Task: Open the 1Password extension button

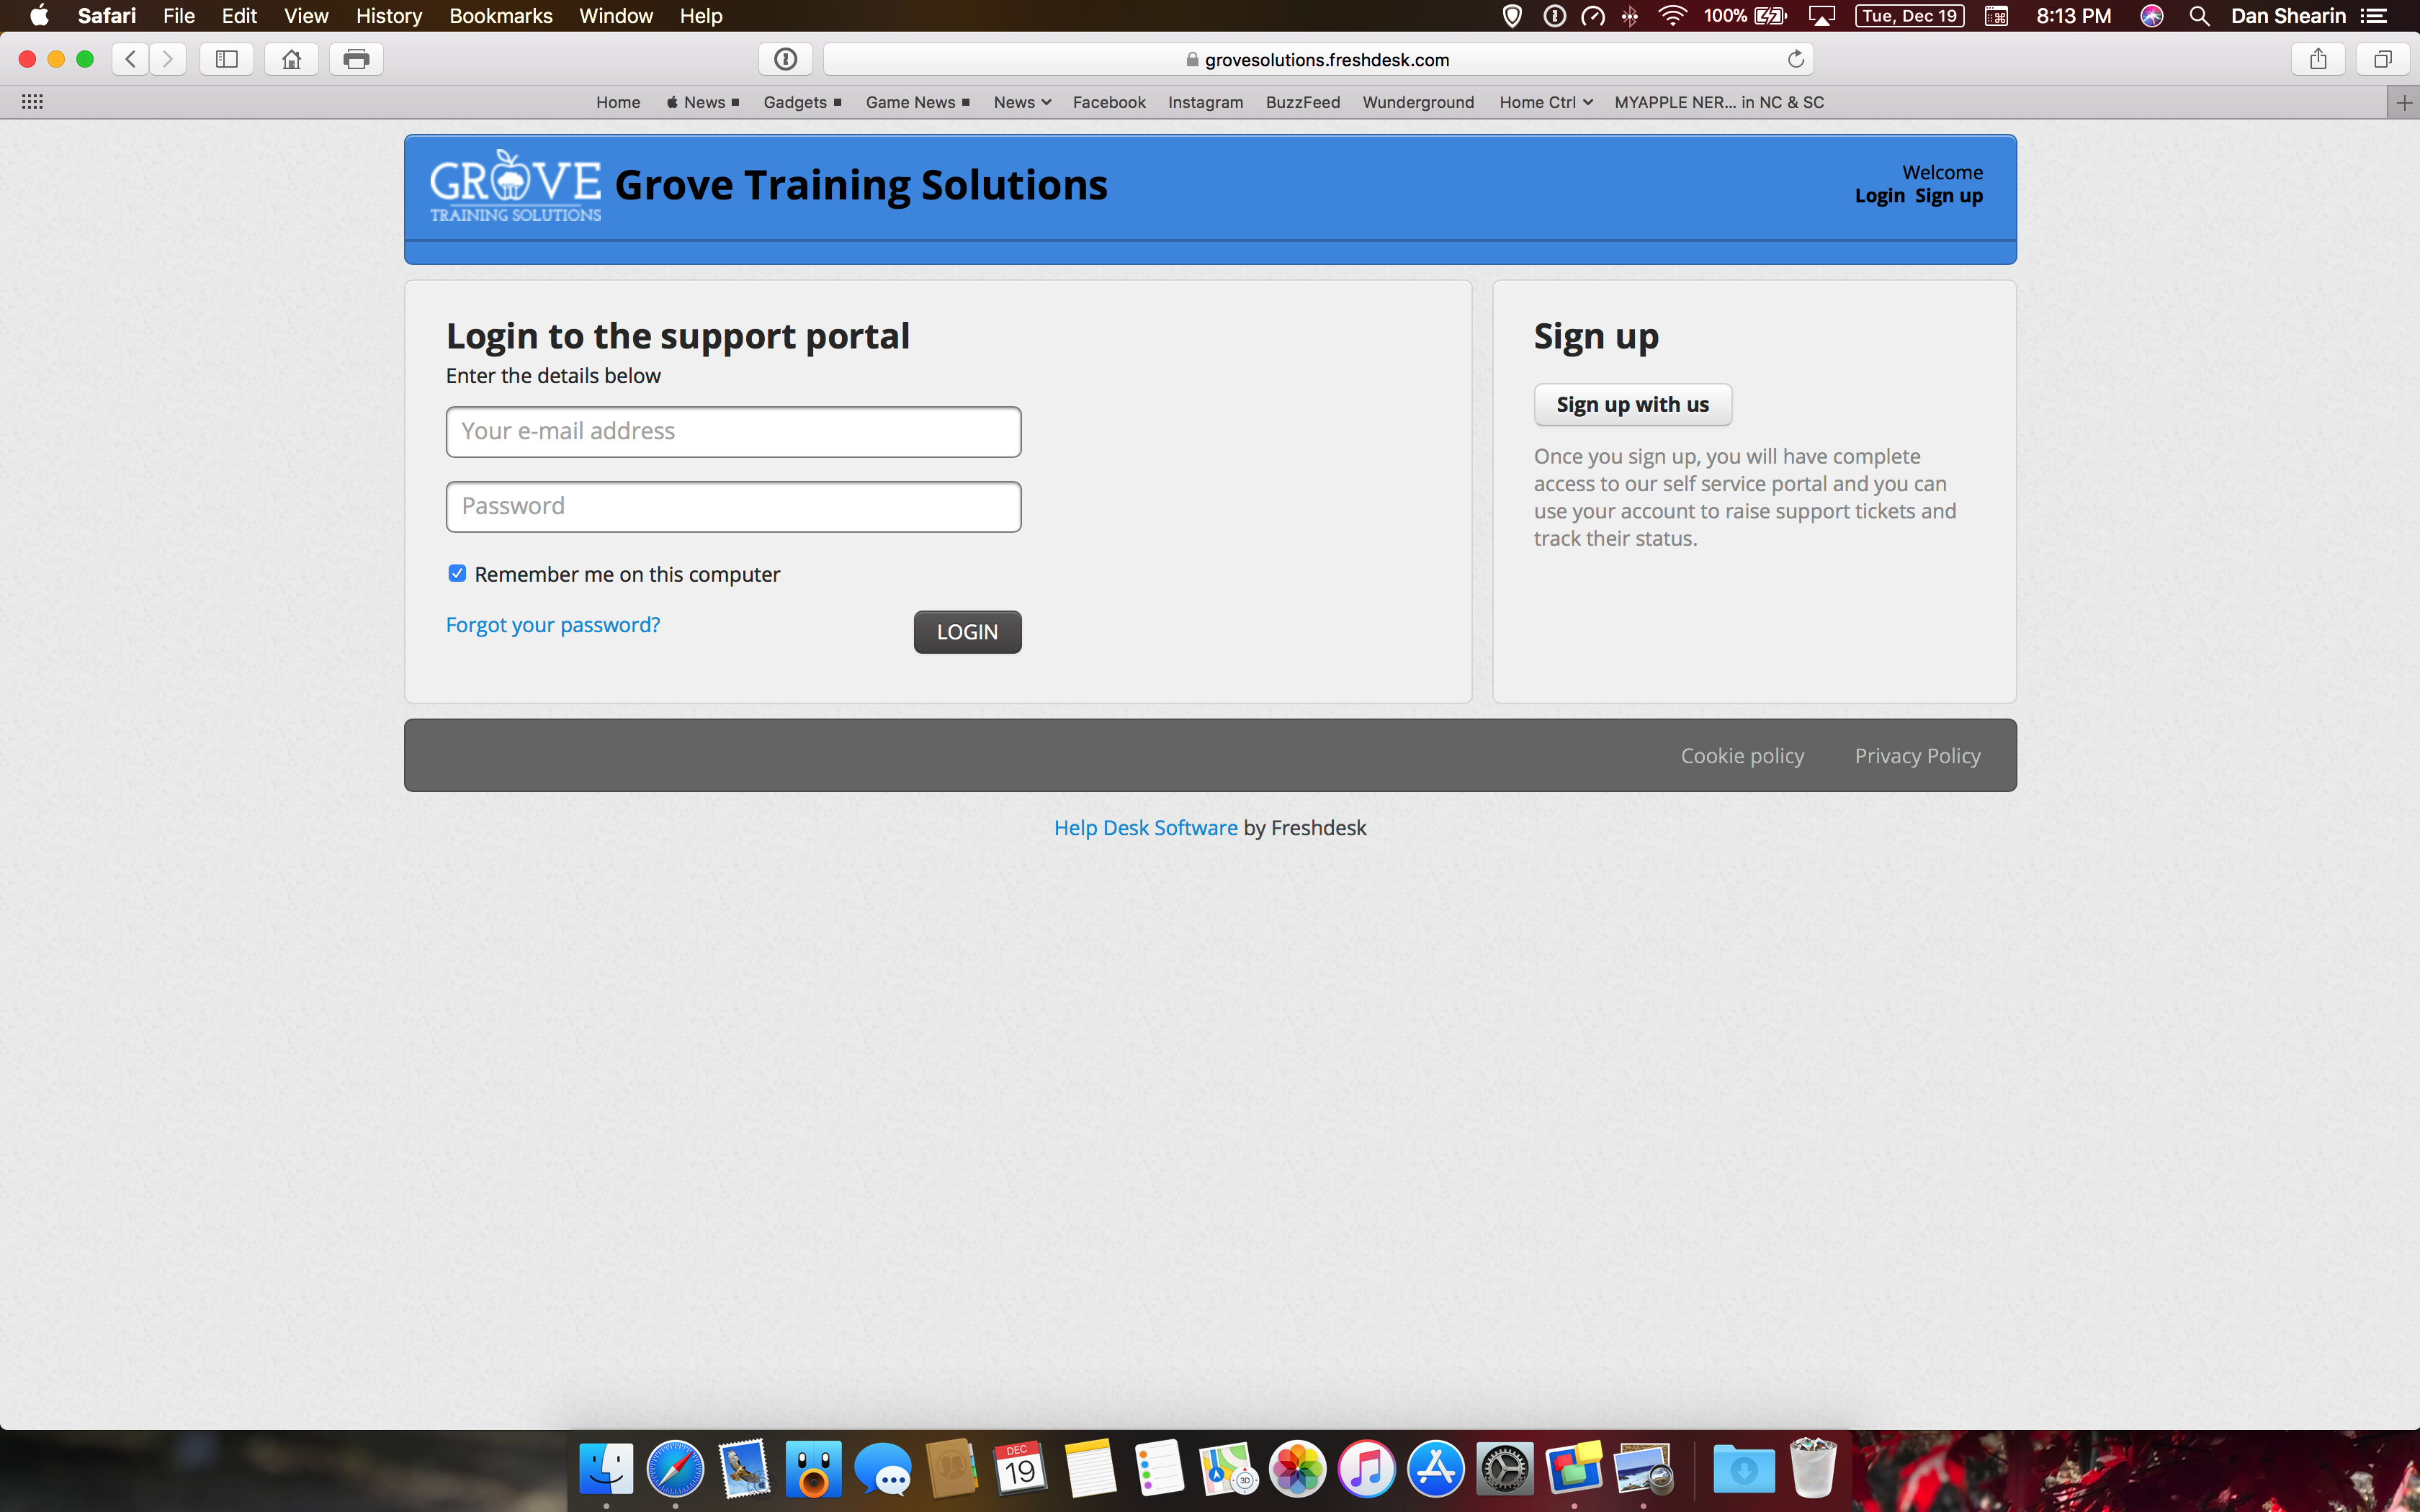Action: click(x=786, y=59)
